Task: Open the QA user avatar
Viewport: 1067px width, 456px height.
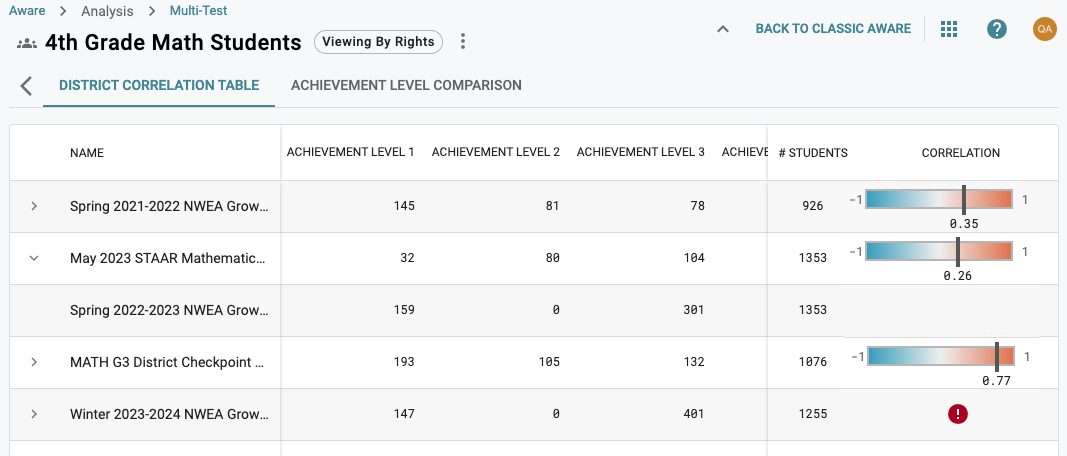Action: coord(1044,29)
